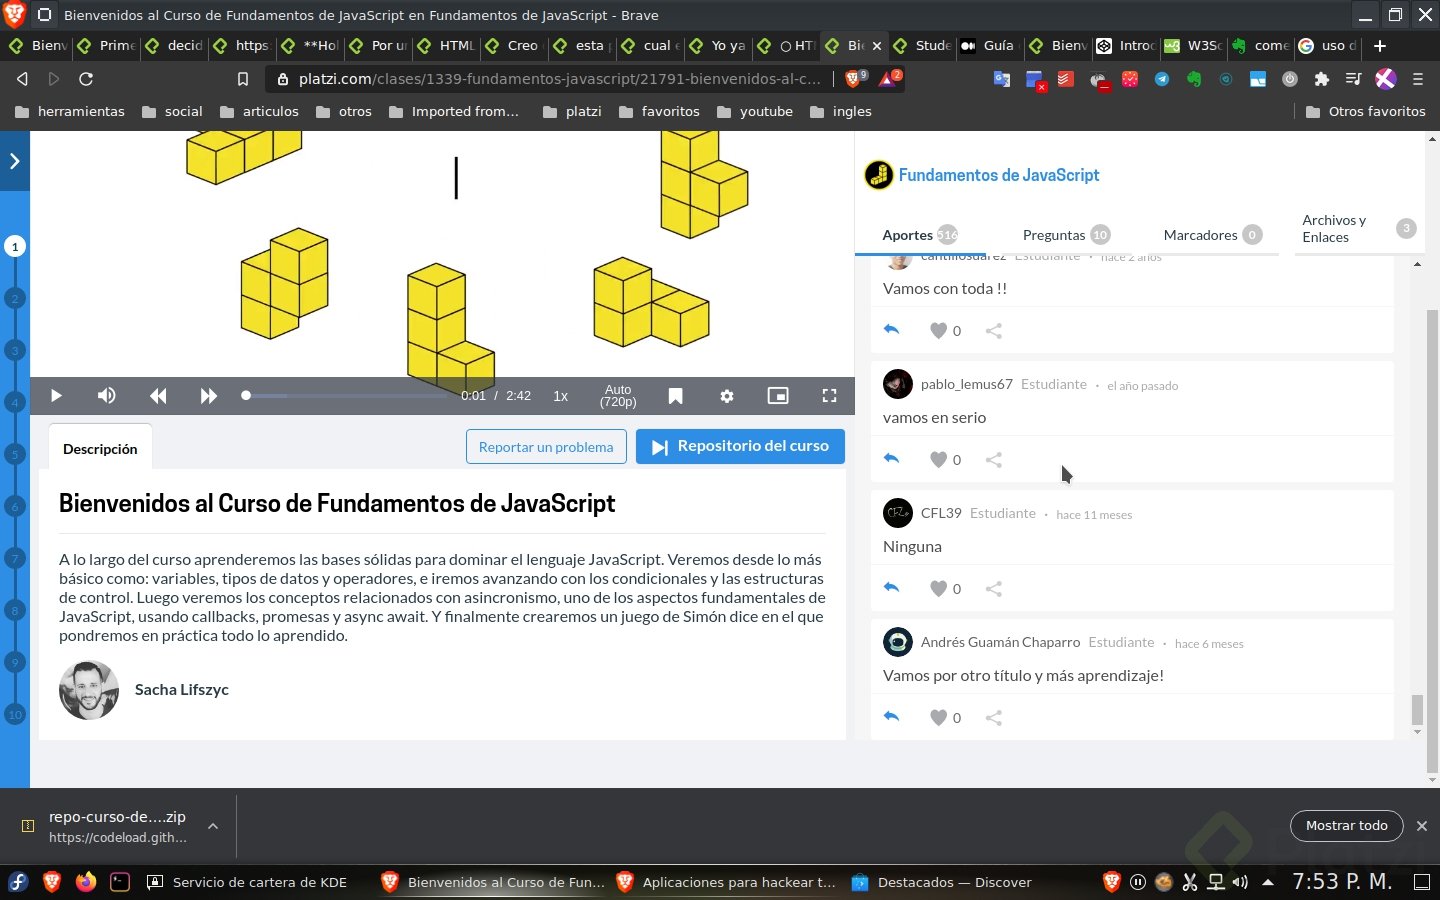Open a new browser tab

[1380, 46]
